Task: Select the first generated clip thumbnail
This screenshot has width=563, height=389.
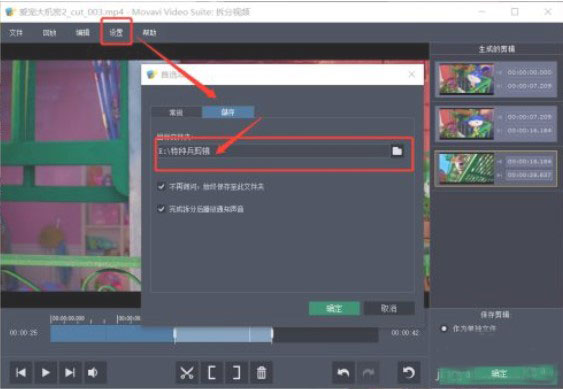Action: pos(467,79)
